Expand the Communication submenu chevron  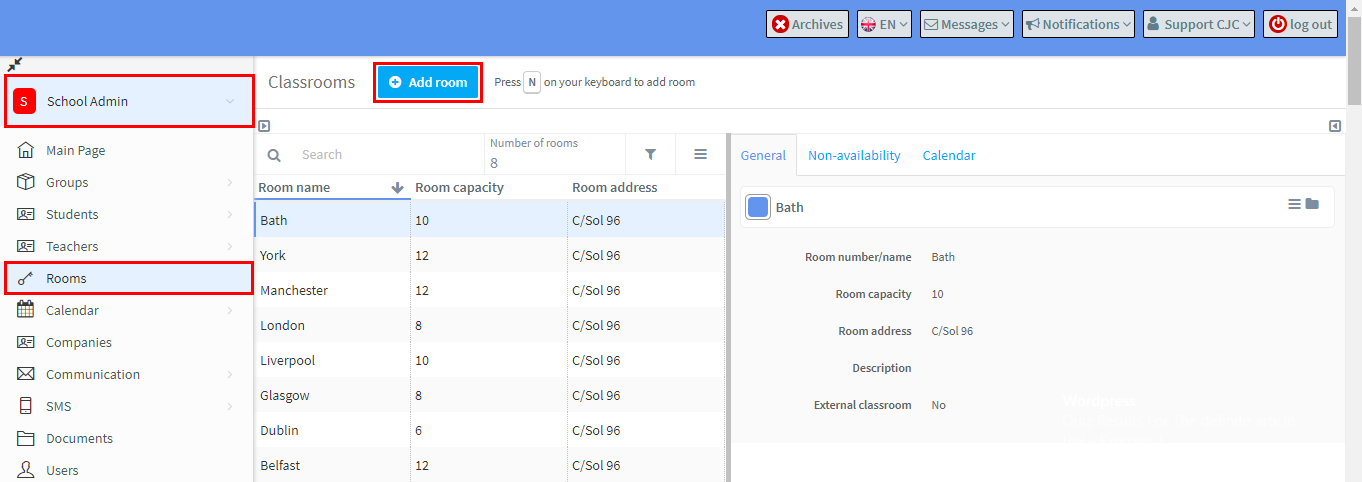230,374
